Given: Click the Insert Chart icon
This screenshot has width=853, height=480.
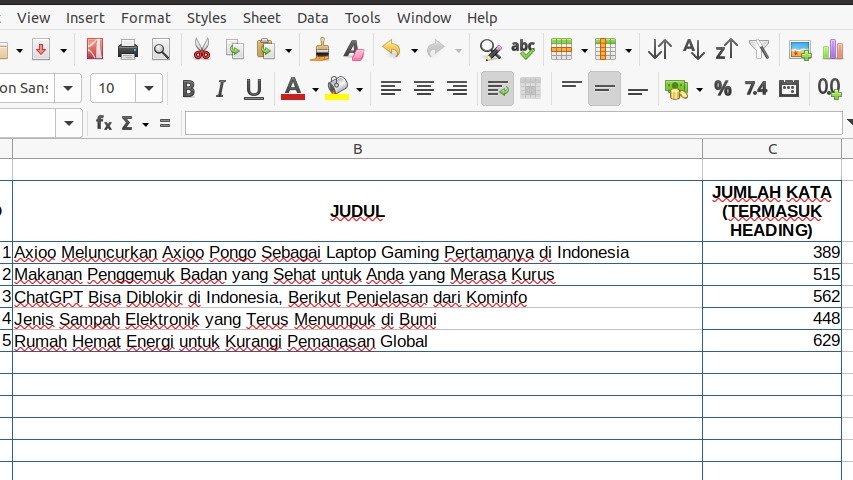Looking at the screenshot, I should click(833, 50).
